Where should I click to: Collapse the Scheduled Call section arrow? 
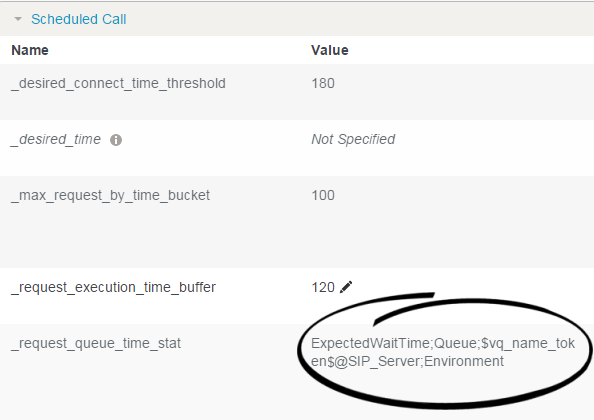(x=18, y=19)
